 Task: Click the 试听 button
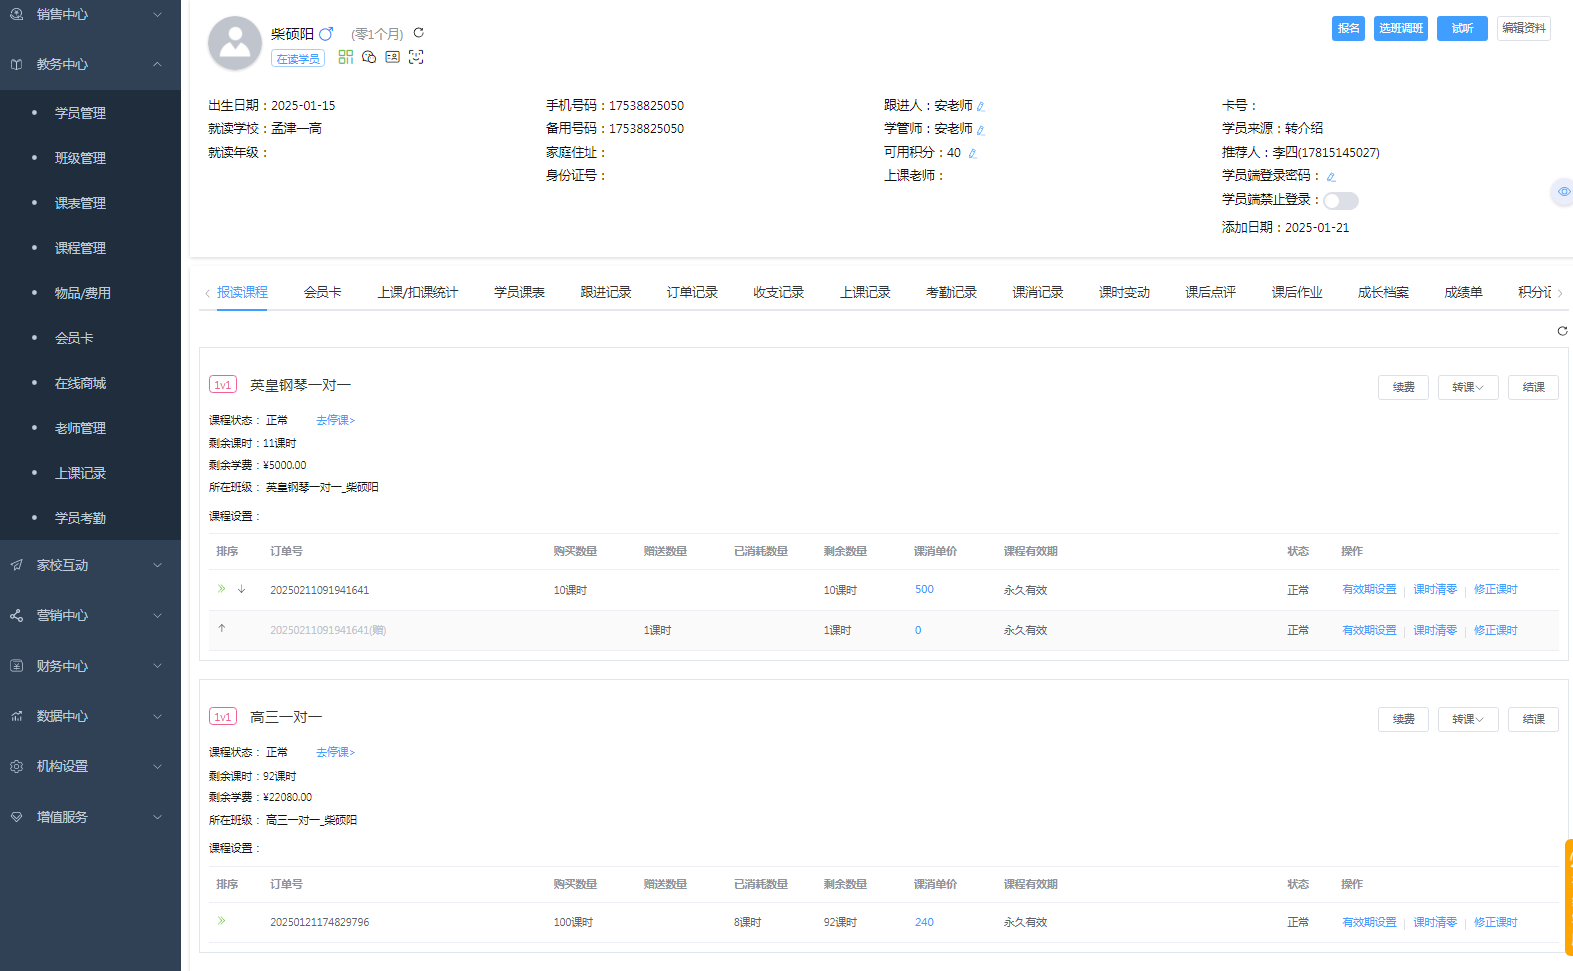coord(1462,29)
